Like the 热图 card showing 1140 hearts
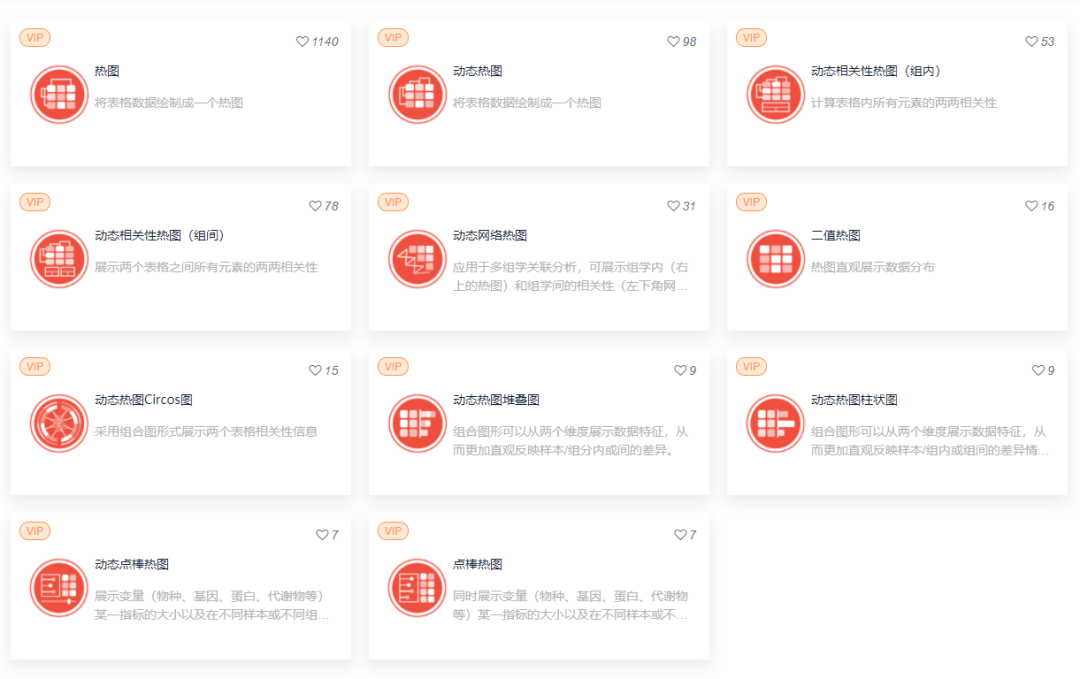1080x679 pixels. (301, 41)
